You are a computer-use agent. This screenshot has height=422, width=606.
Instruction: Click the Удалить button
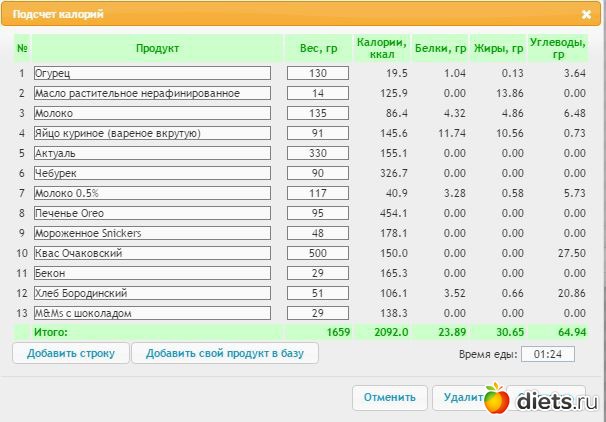point(460,398)
